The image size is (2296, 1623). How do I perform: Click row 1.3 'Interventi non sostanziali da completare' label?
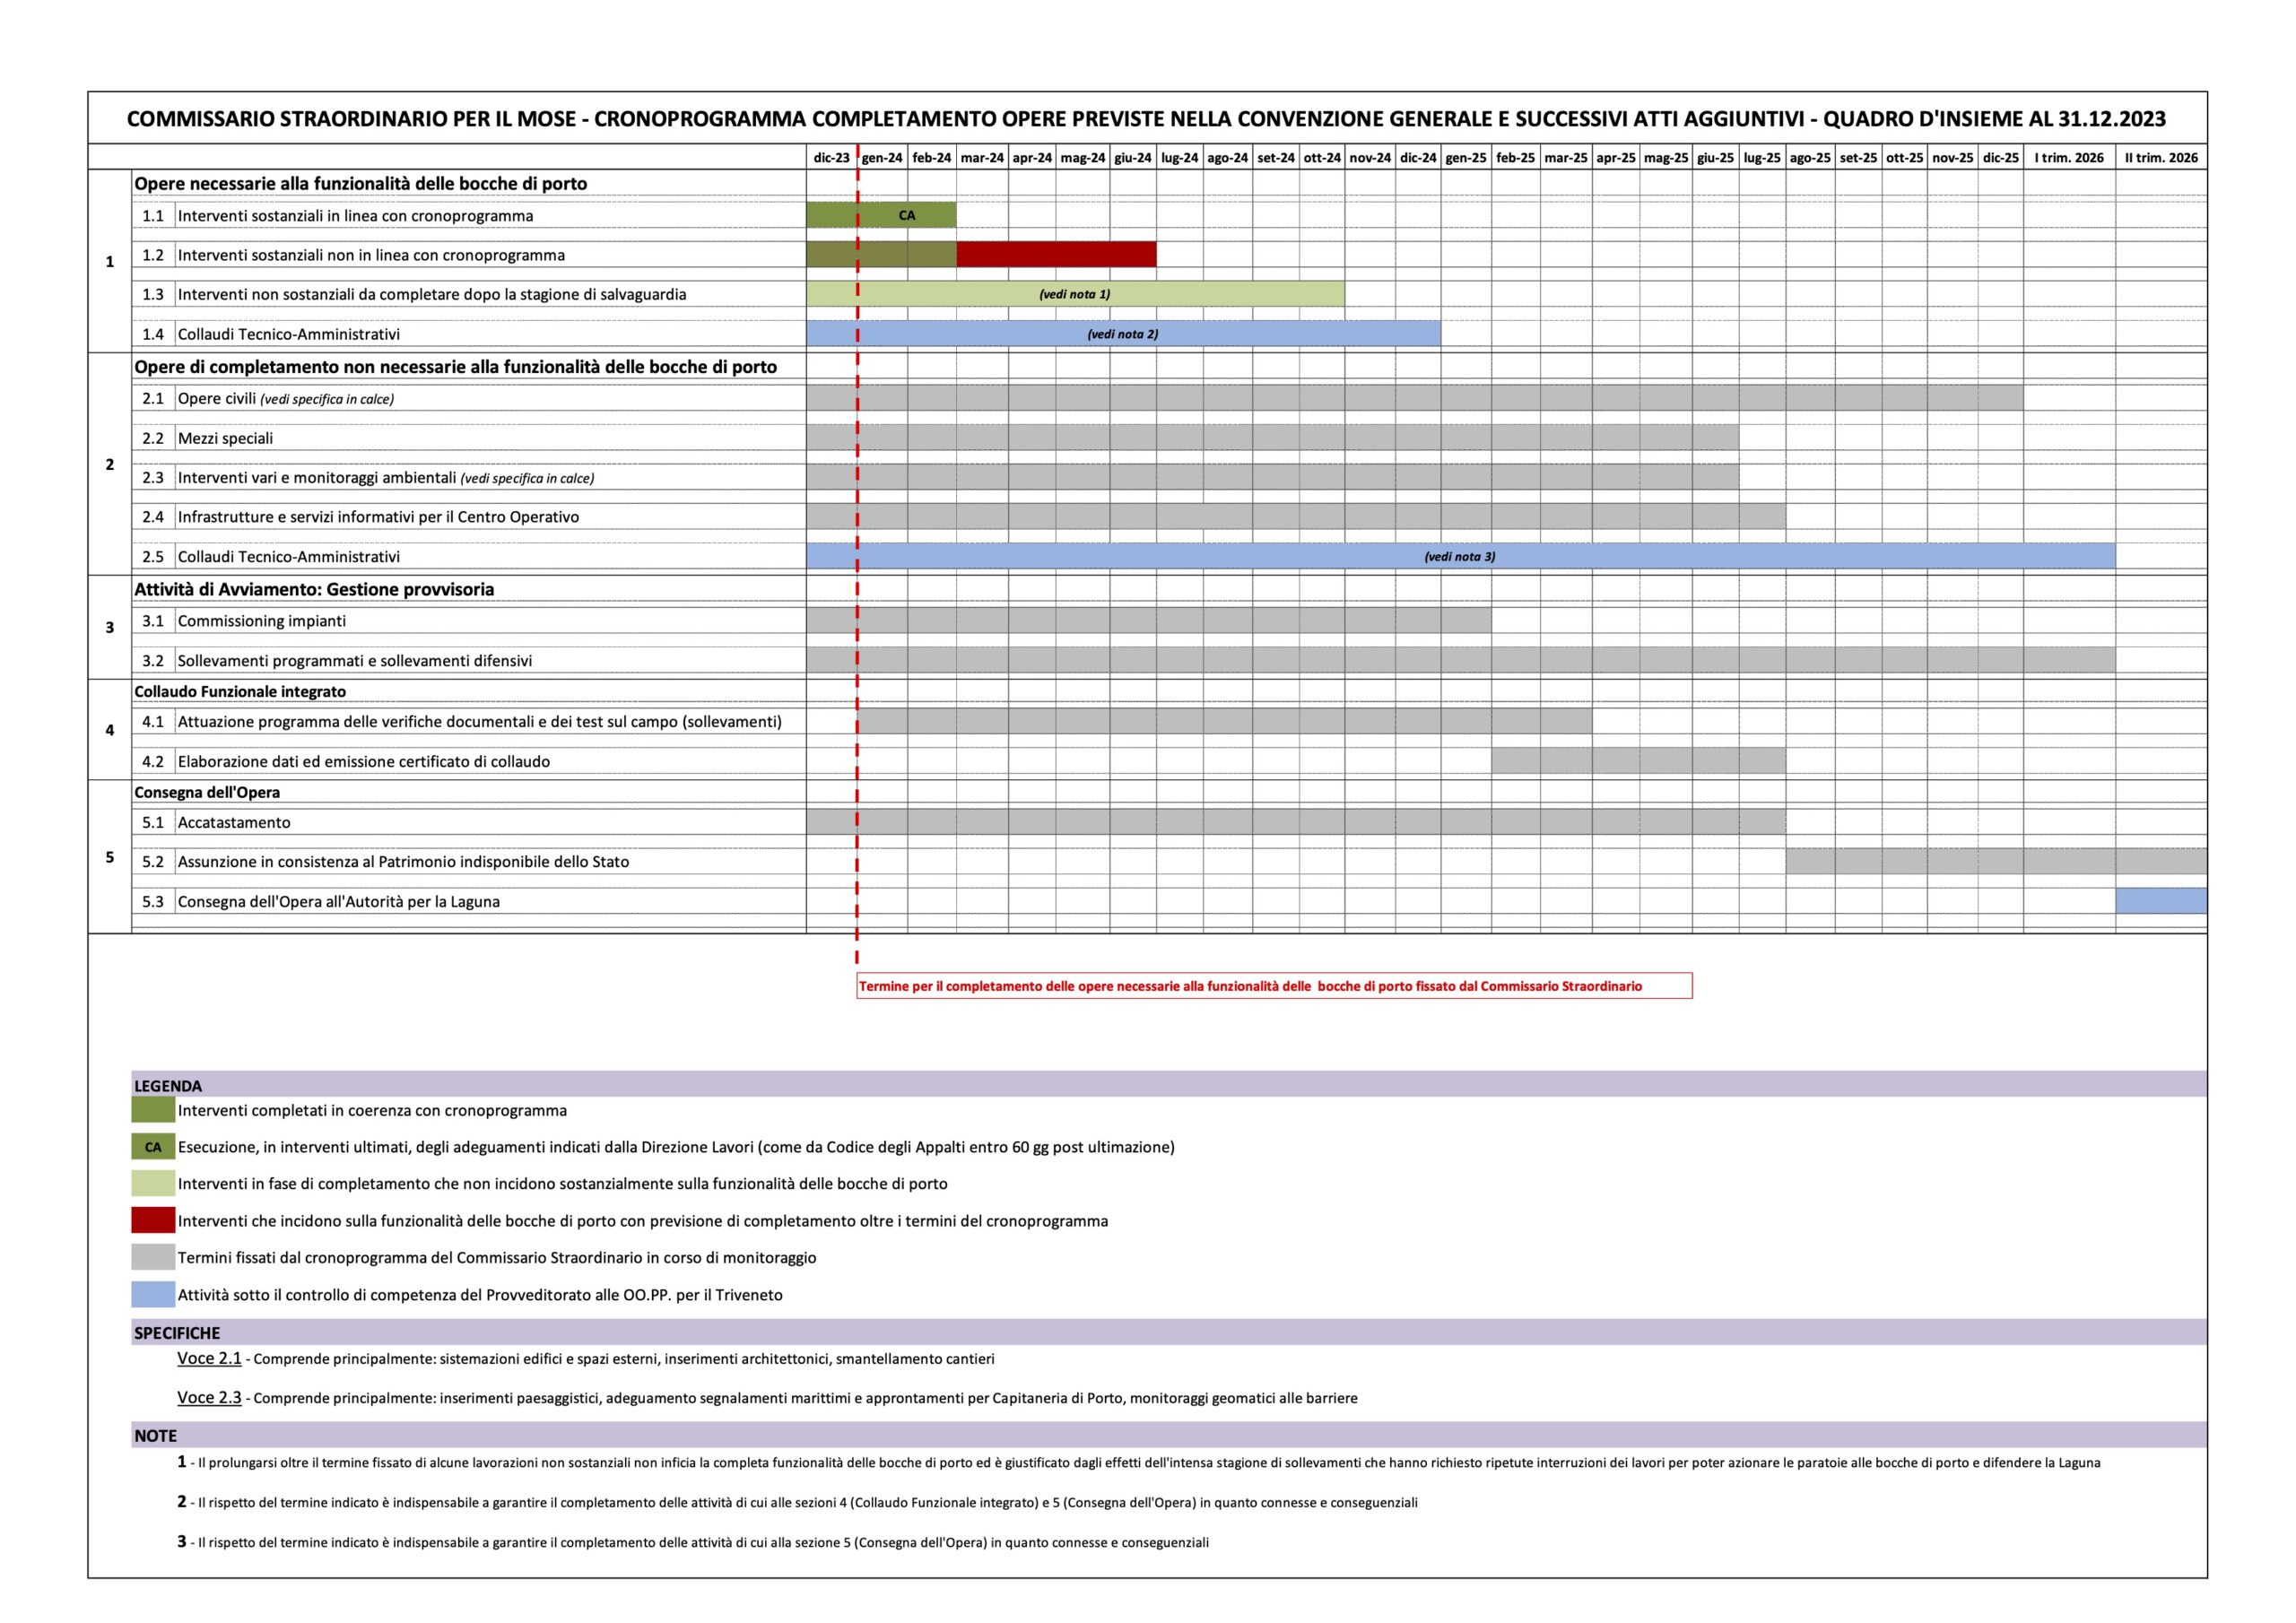(x=432, y=294)
